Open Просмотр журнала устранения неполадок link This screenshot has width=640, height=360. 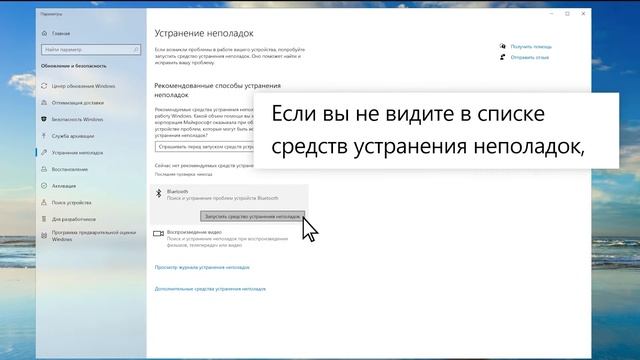point(202,267)
